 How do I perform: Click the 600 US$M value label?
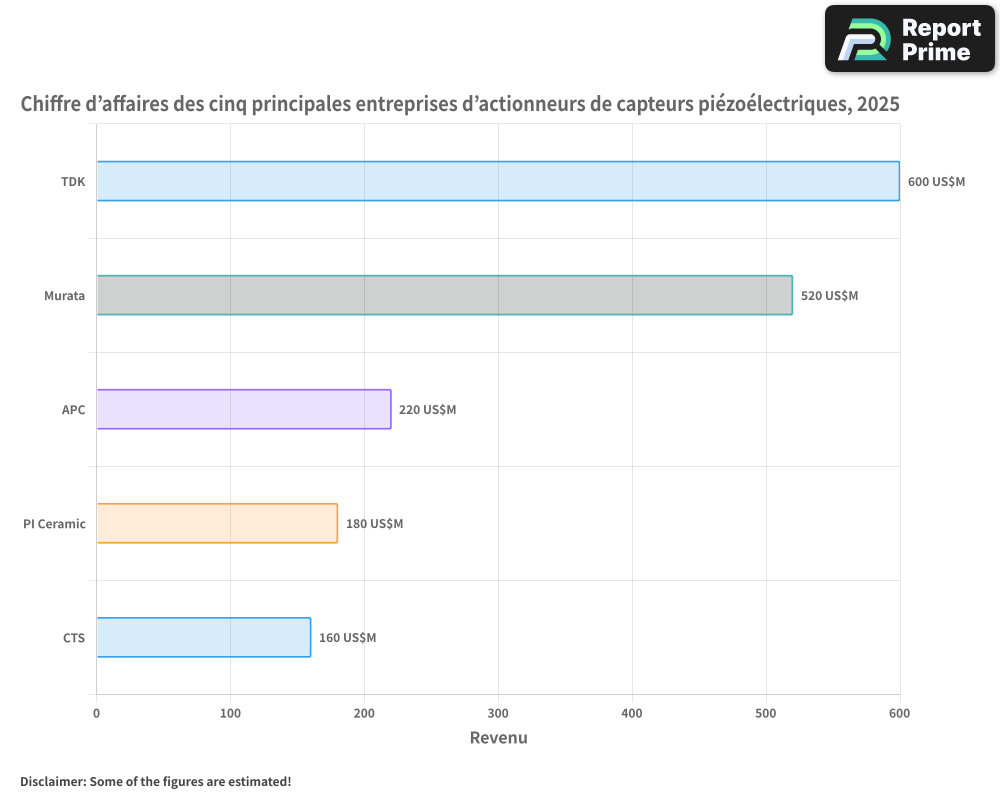click(x=936, y=181)
